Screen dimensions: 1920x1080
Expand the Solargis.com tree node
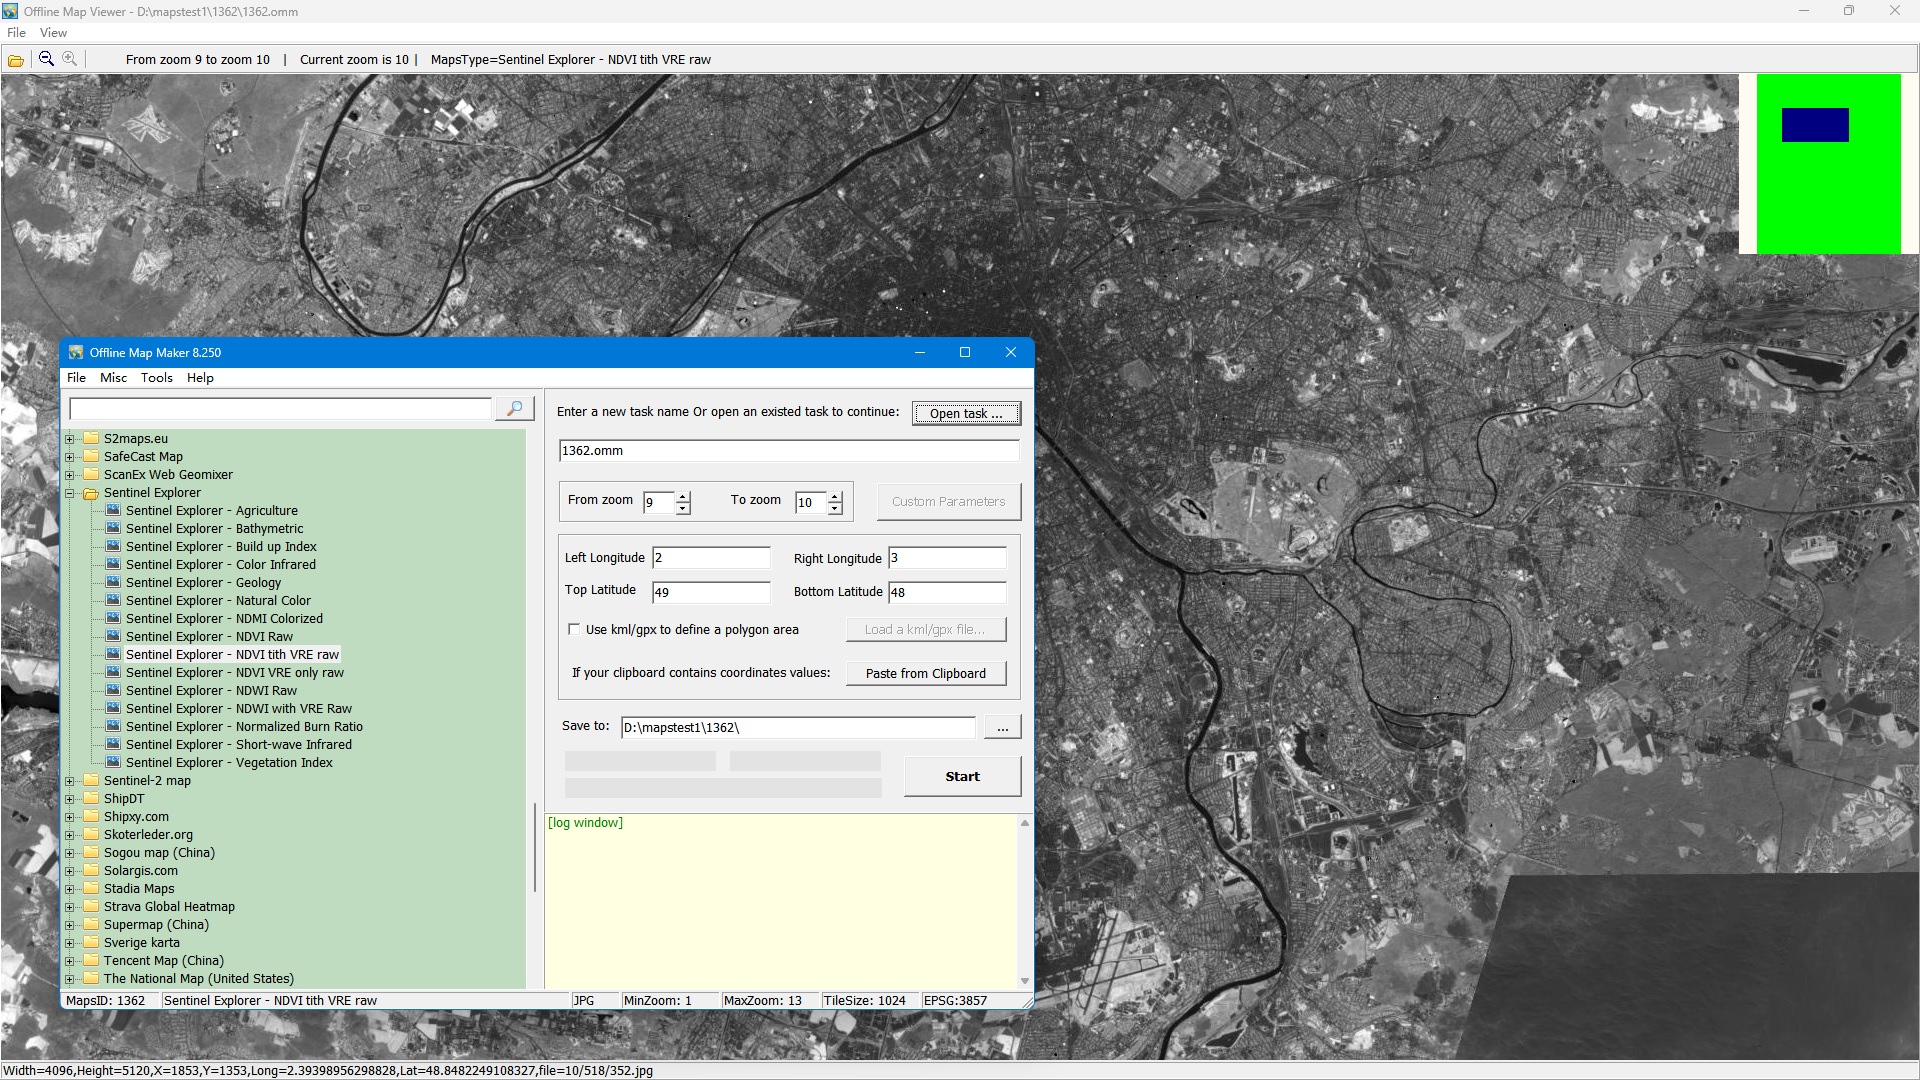[70, 871]
